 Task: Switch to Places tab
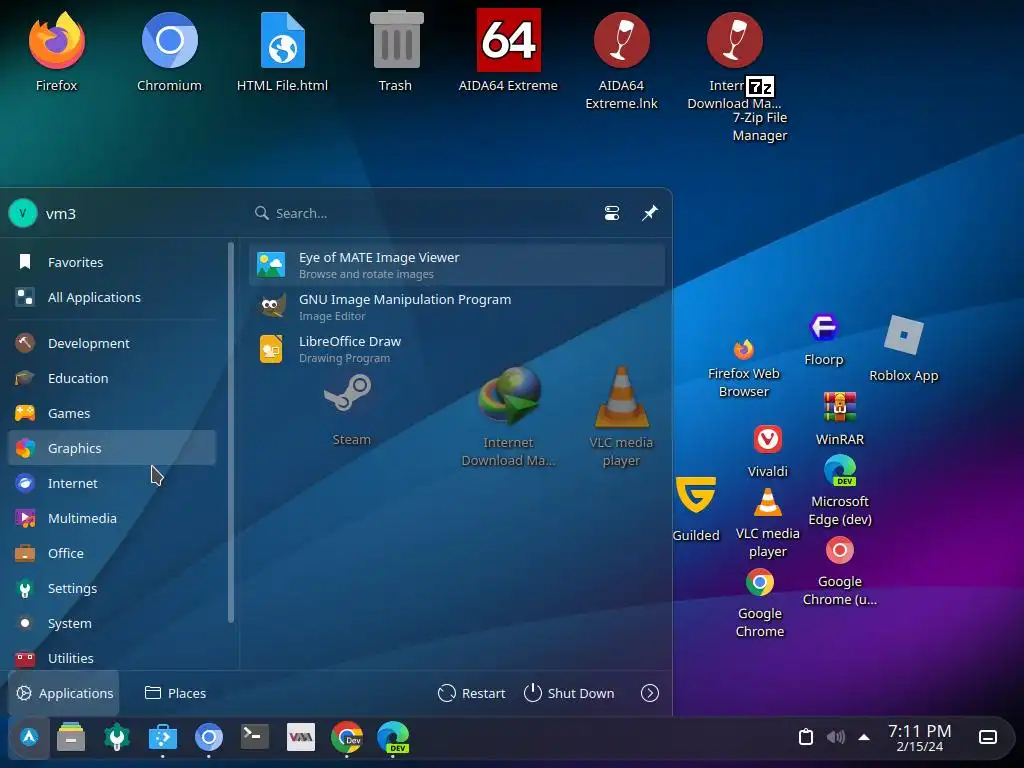pyautogui.click(x=175, y=693)
